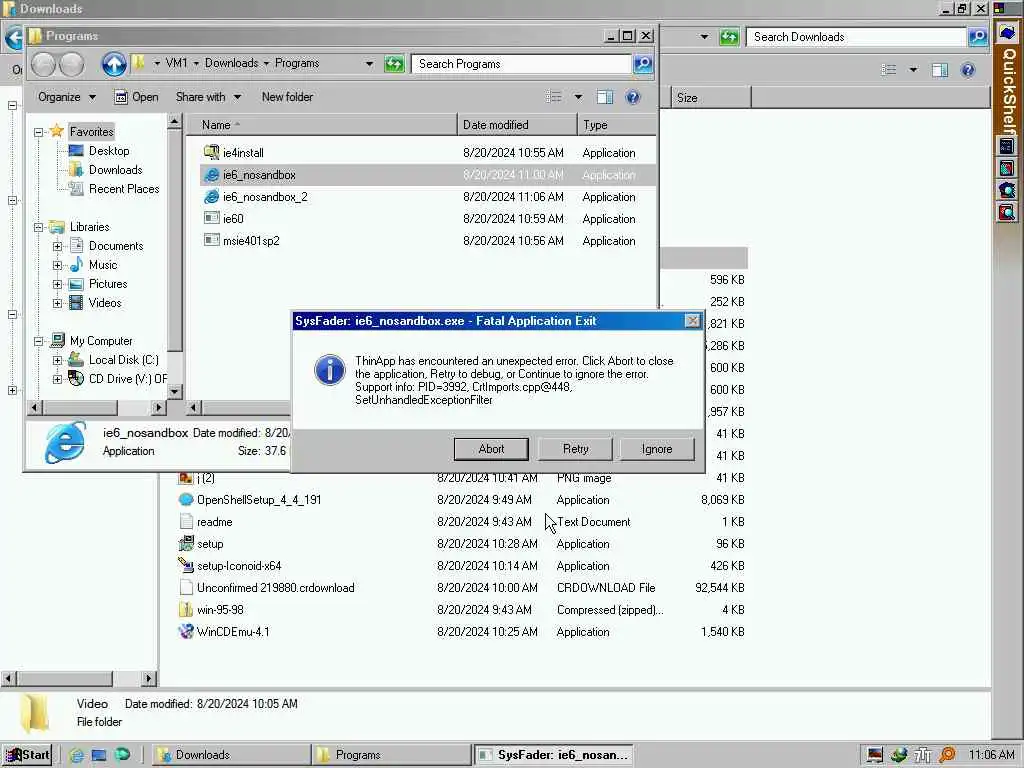Click the Up arrow in Programs window
1024x768 pixels.
tap(114, 64)
